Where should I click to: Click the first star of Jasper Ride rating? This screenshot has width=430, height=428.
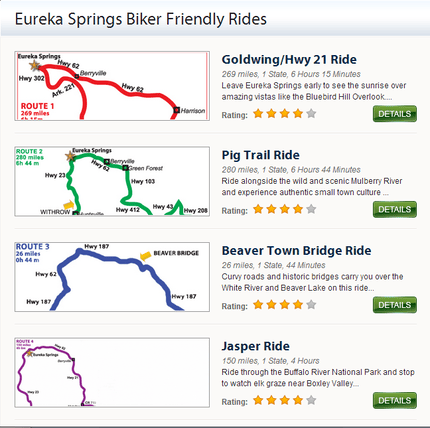tap(258, 400)
